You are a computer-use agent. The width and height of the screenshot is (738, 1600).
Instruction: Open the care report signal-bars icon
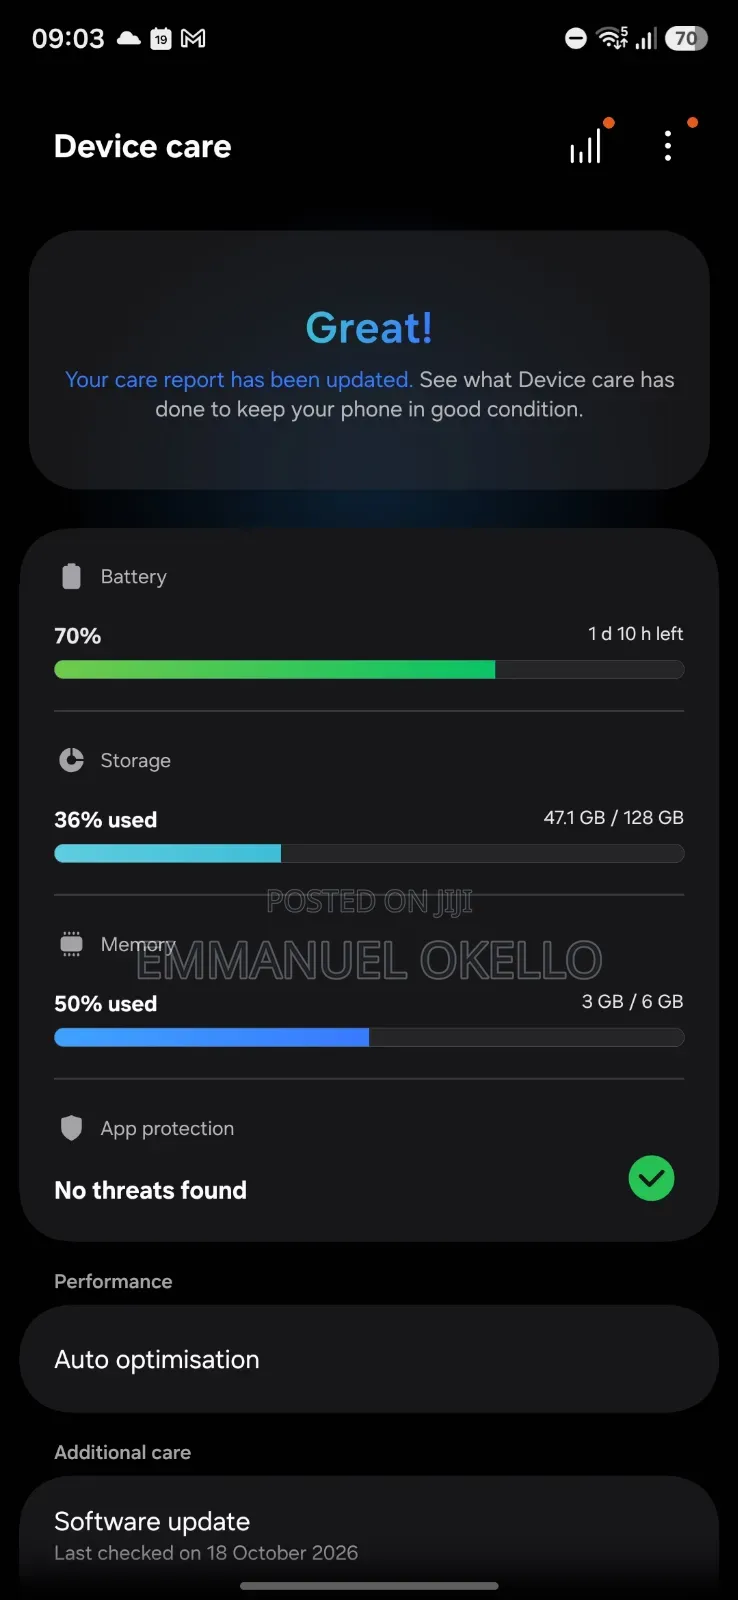click(x=586, y=147)
